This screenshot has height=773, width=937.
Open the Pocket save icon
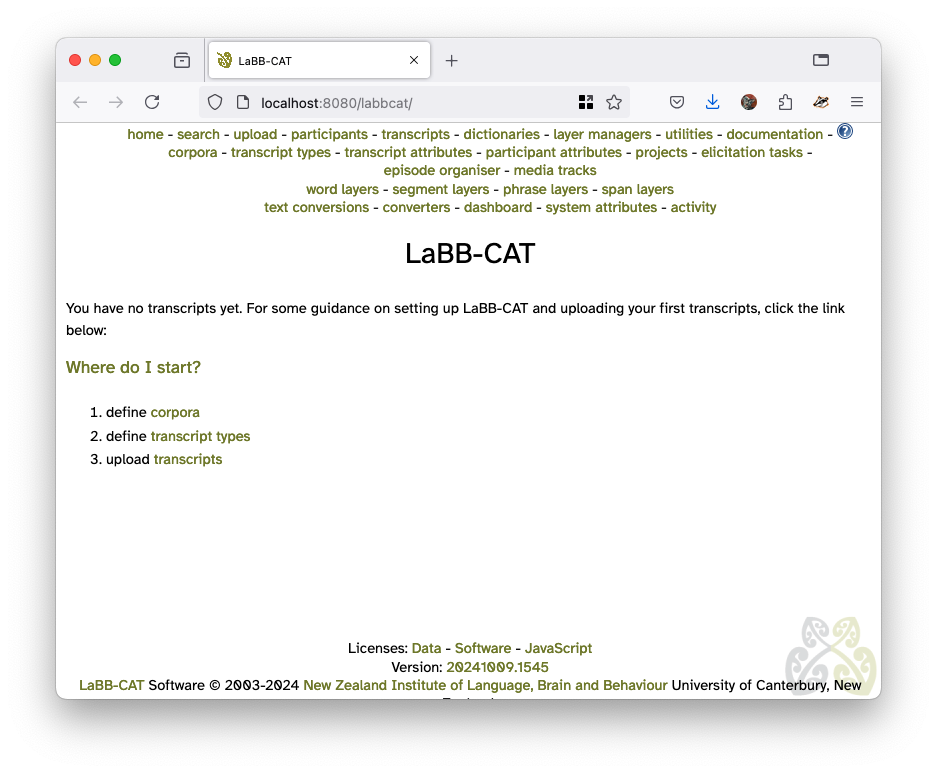click(676, 103)
